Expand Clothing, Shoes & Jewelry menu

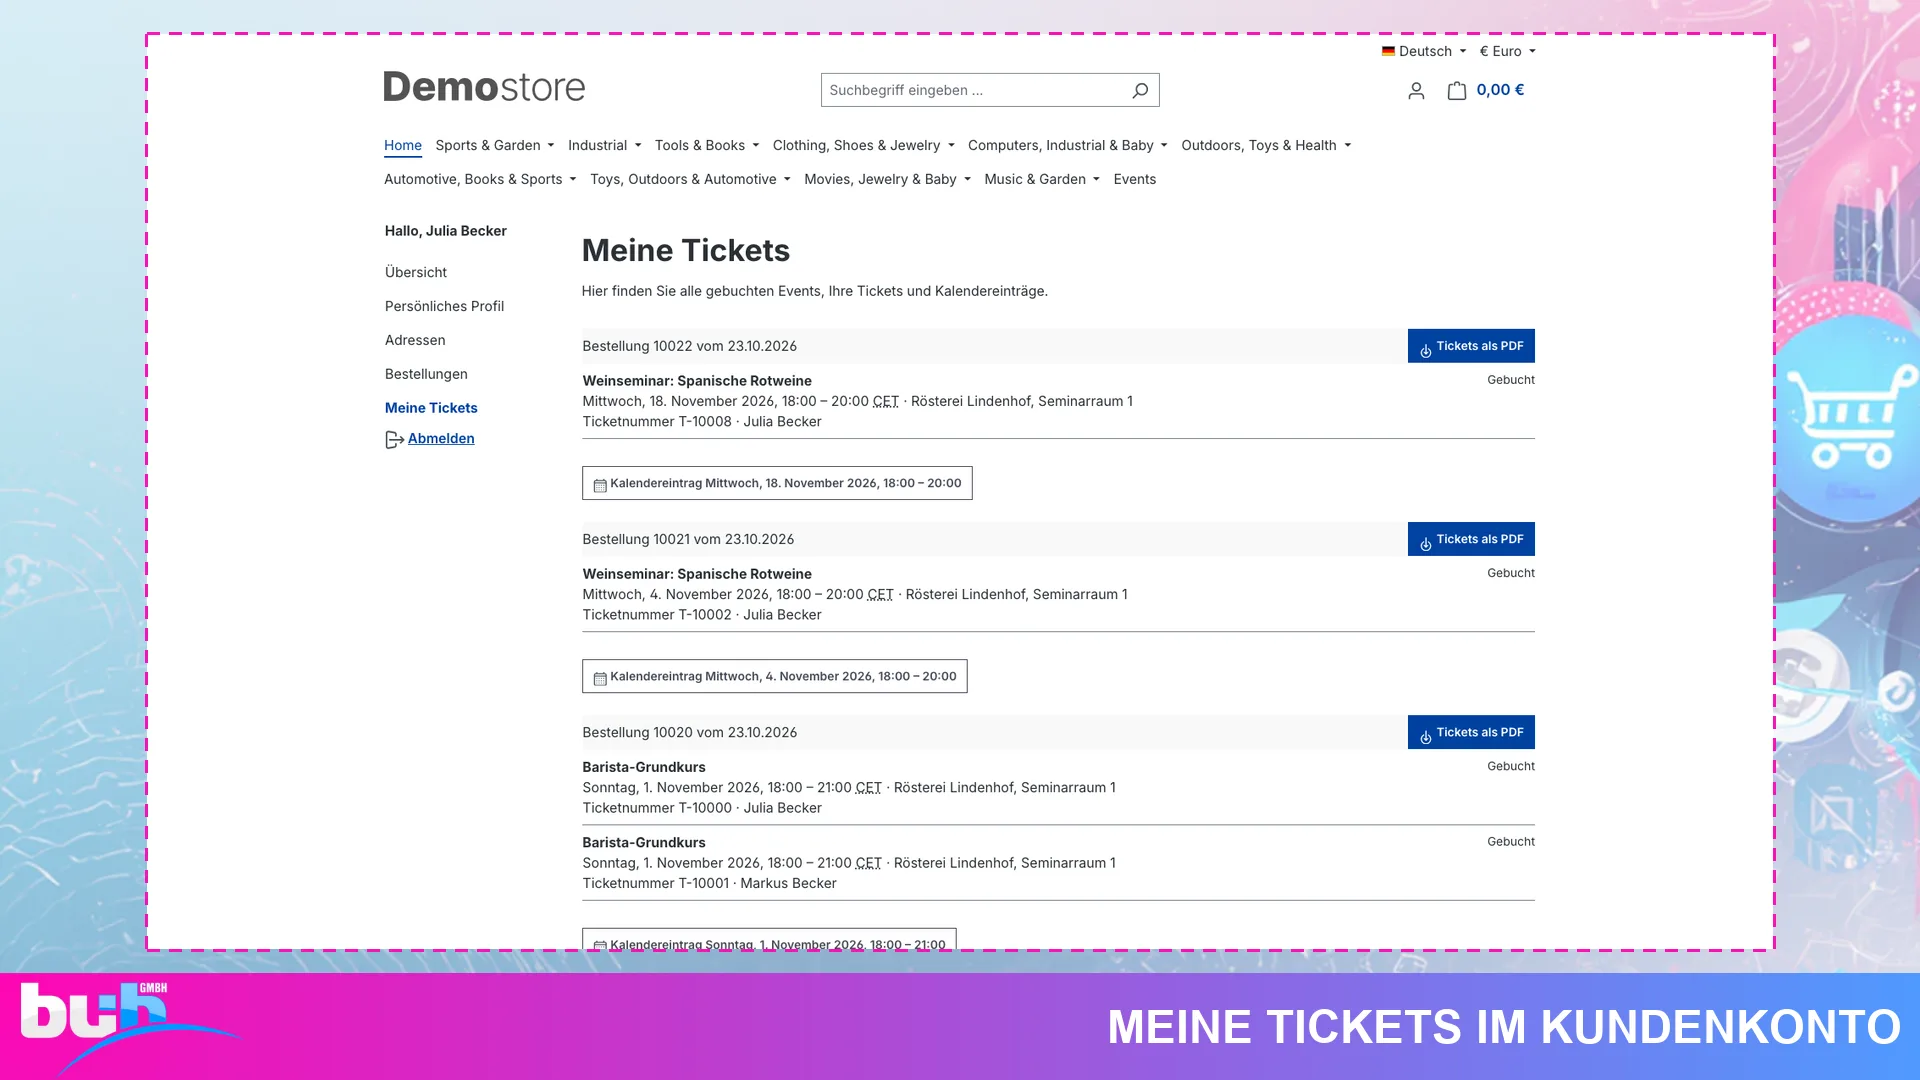(864, 145)
